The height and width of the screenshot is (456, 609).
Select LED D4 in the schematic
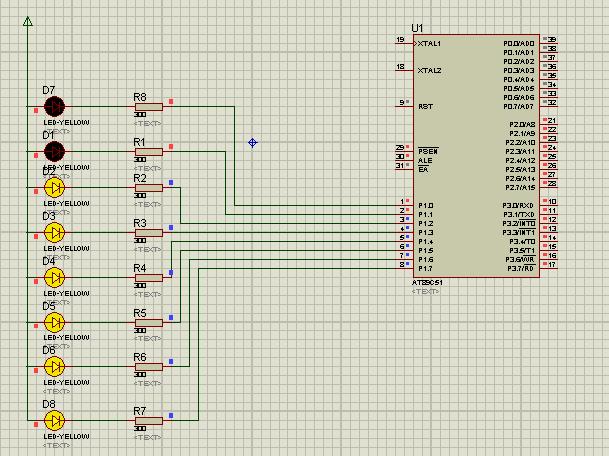pos(54,278)
